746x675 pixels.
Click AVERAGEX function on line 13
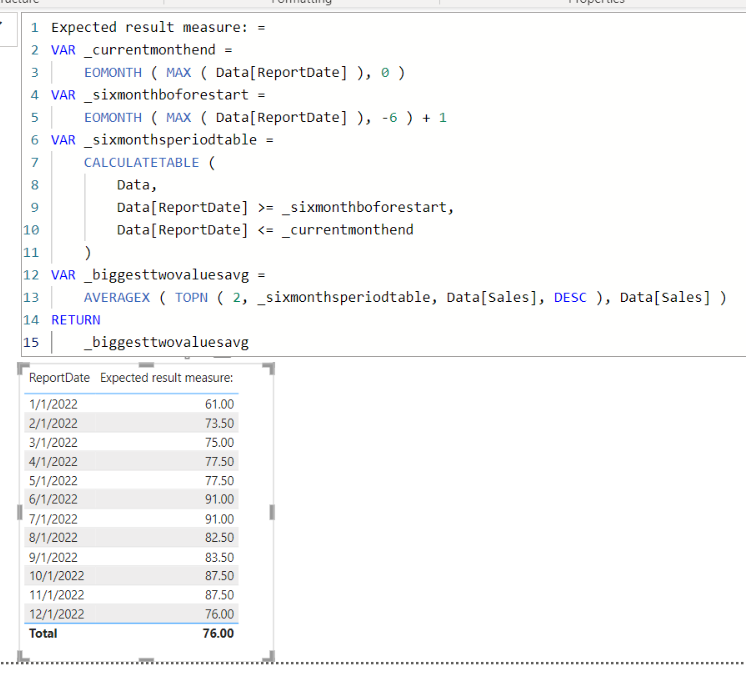pyautogui.click(x=117, y=298)
